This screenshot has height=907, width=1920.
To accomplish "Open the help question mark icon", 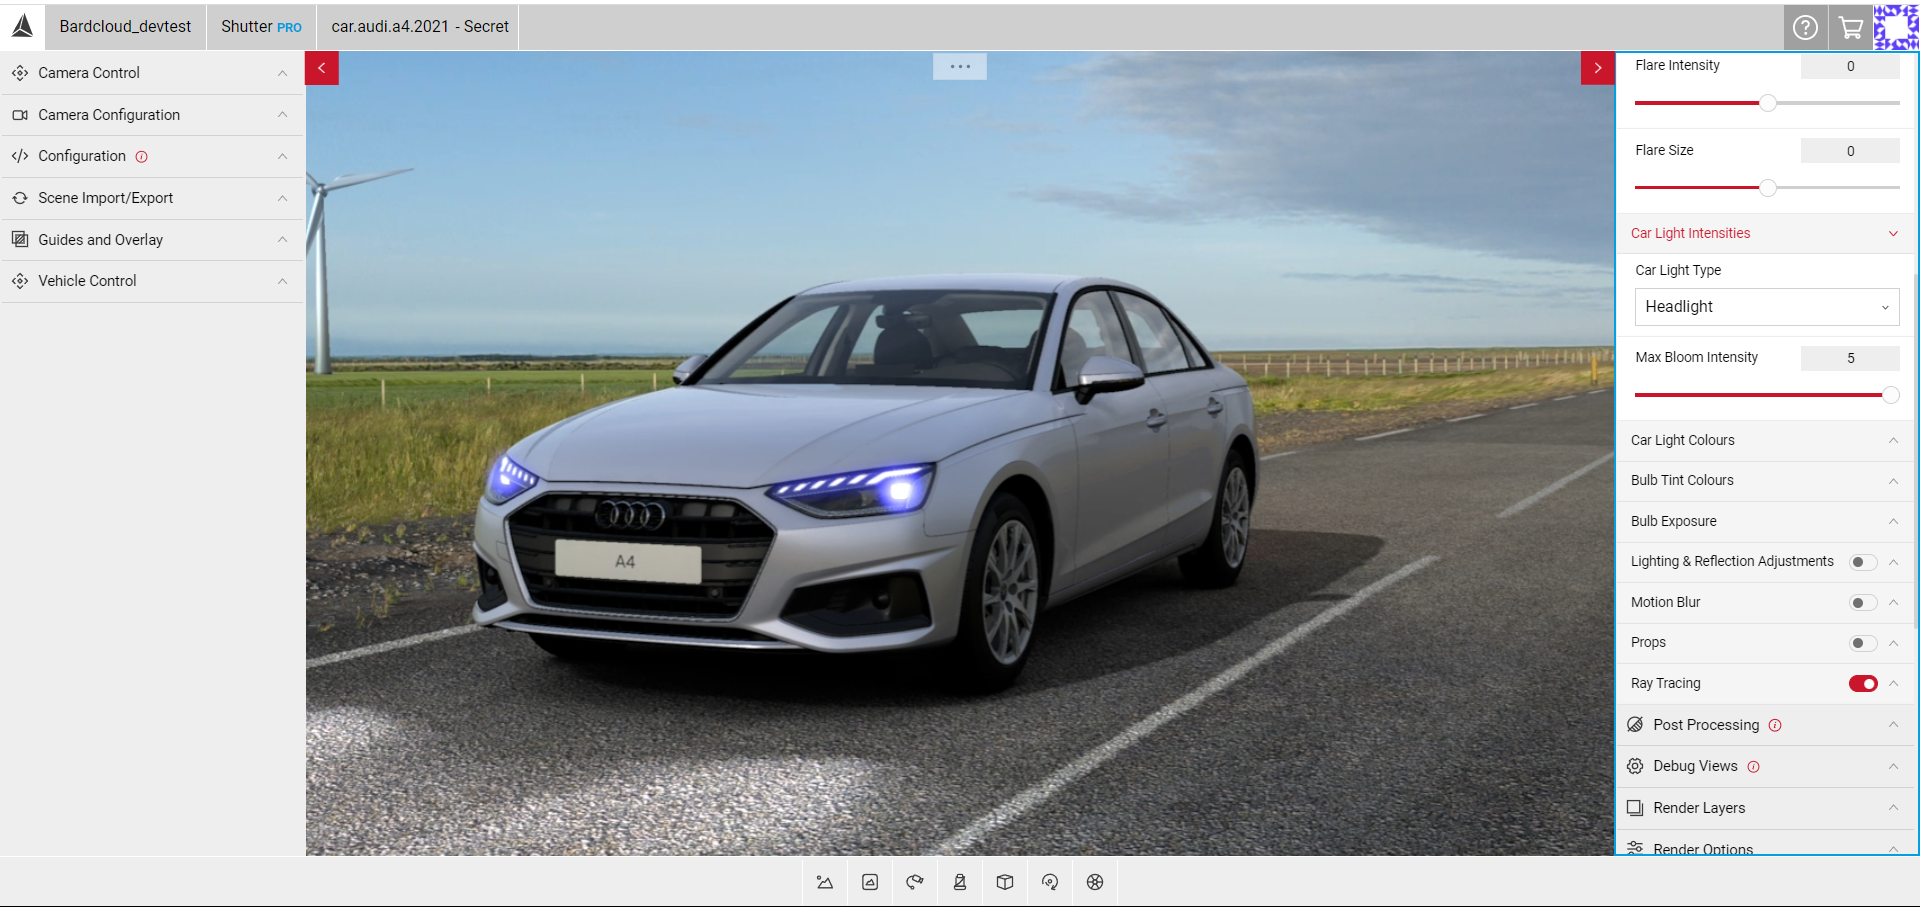I will click(x=1805, y=27).
